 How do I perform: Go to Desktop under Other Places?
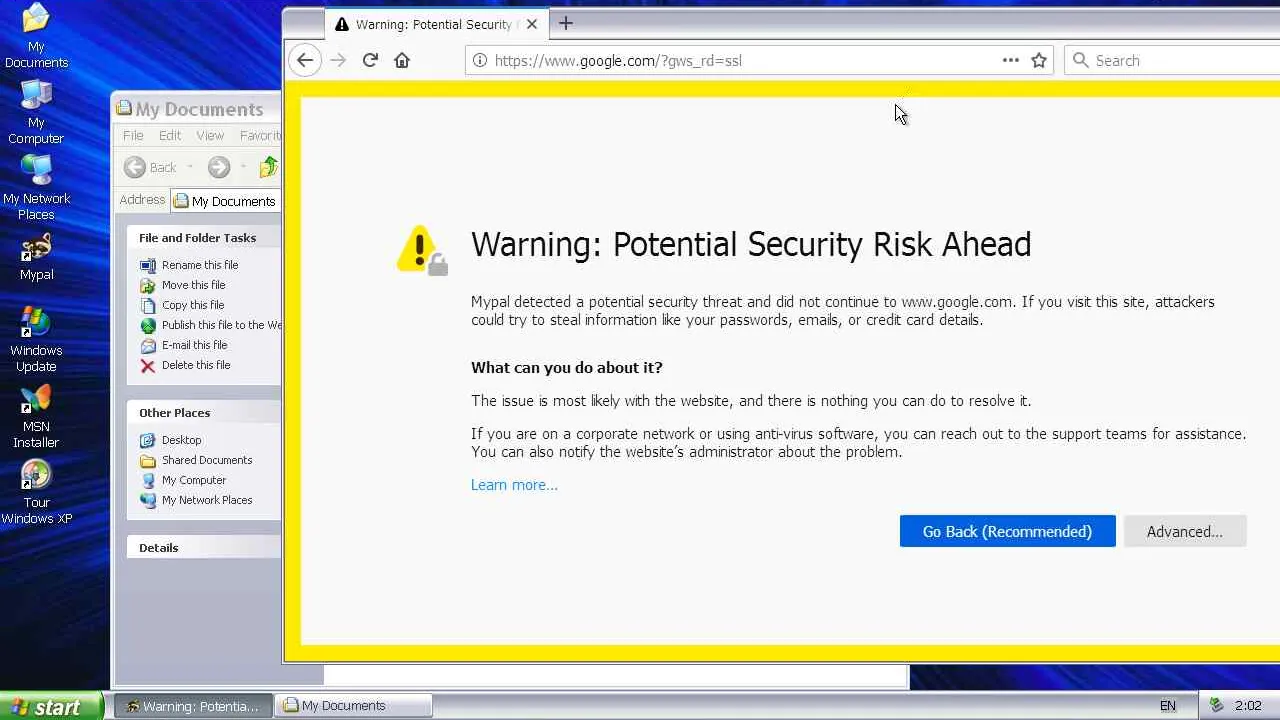coord(181,440)
